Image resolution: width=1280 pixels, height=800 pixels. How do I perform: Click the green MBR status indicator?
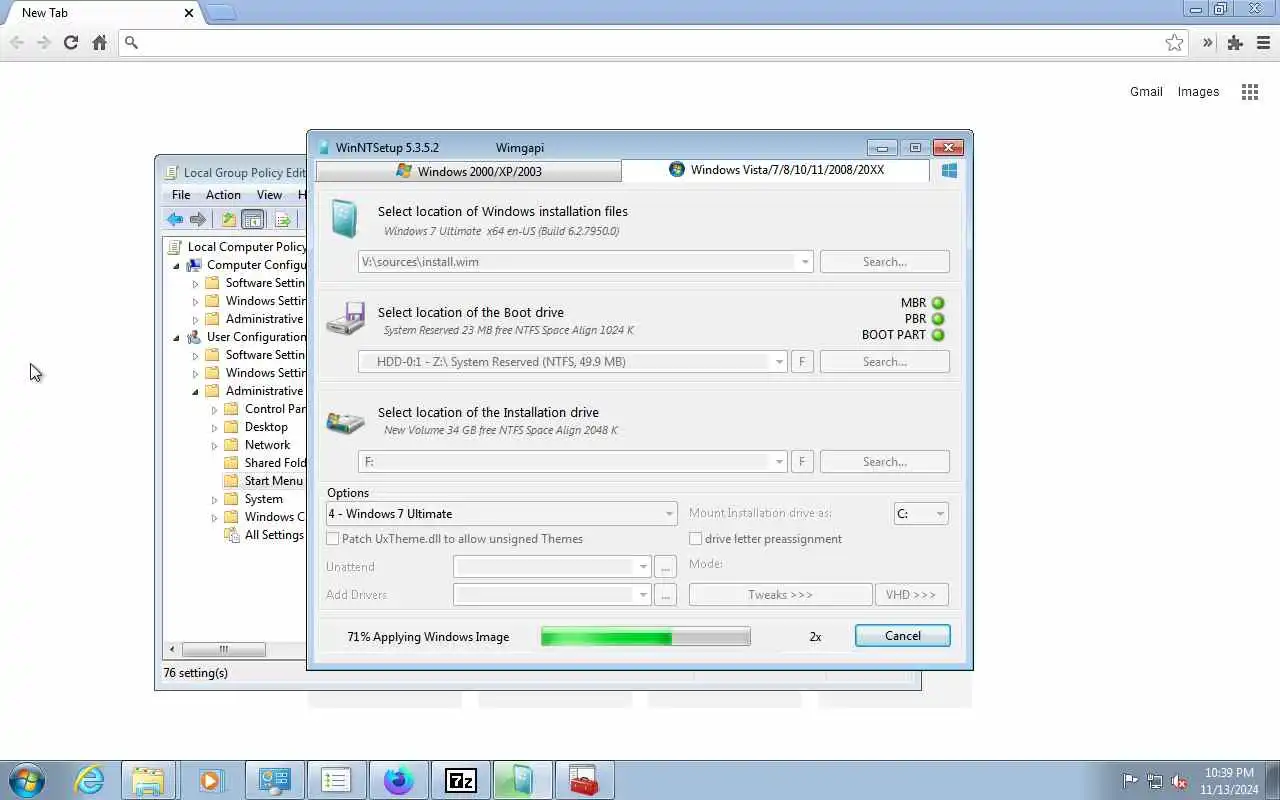coord(938,303)
